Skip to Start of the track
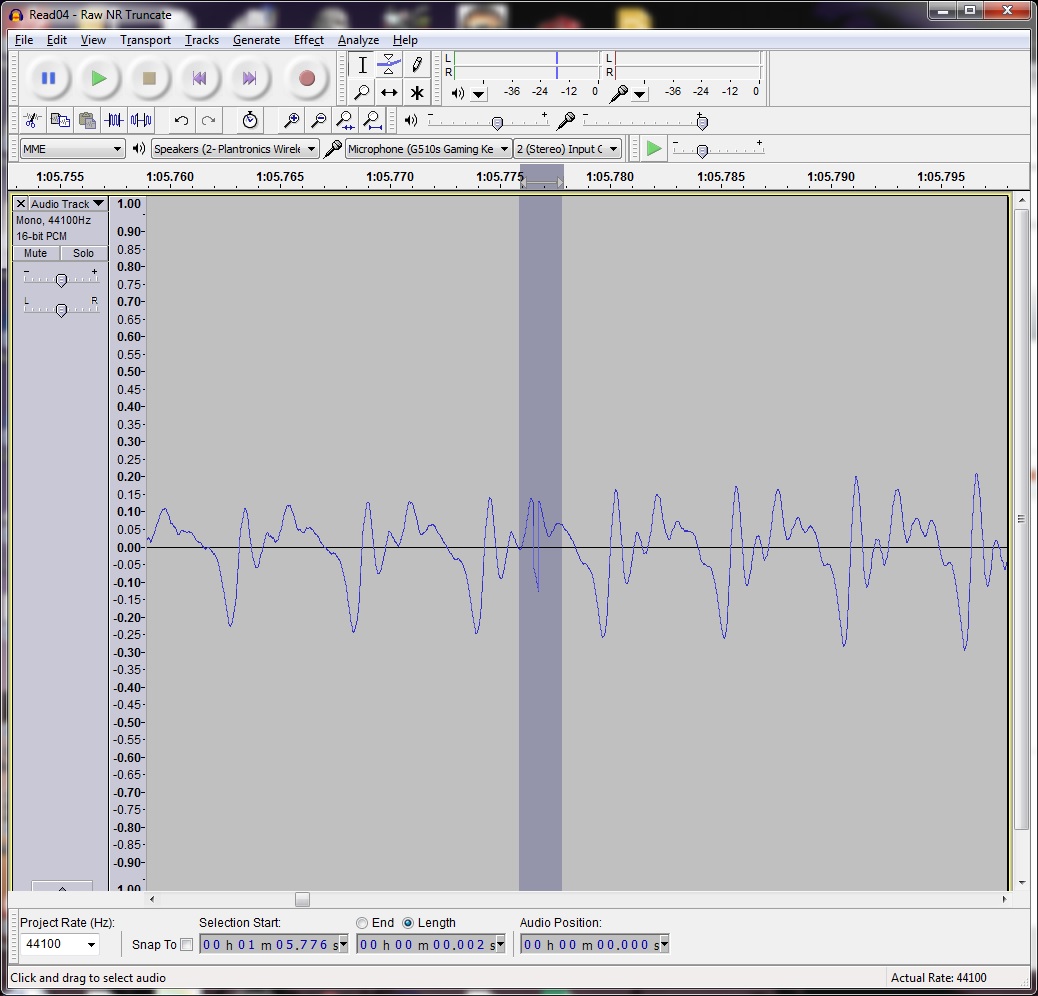The width and height of the screenshot is (1038, 996). (199, 79)
